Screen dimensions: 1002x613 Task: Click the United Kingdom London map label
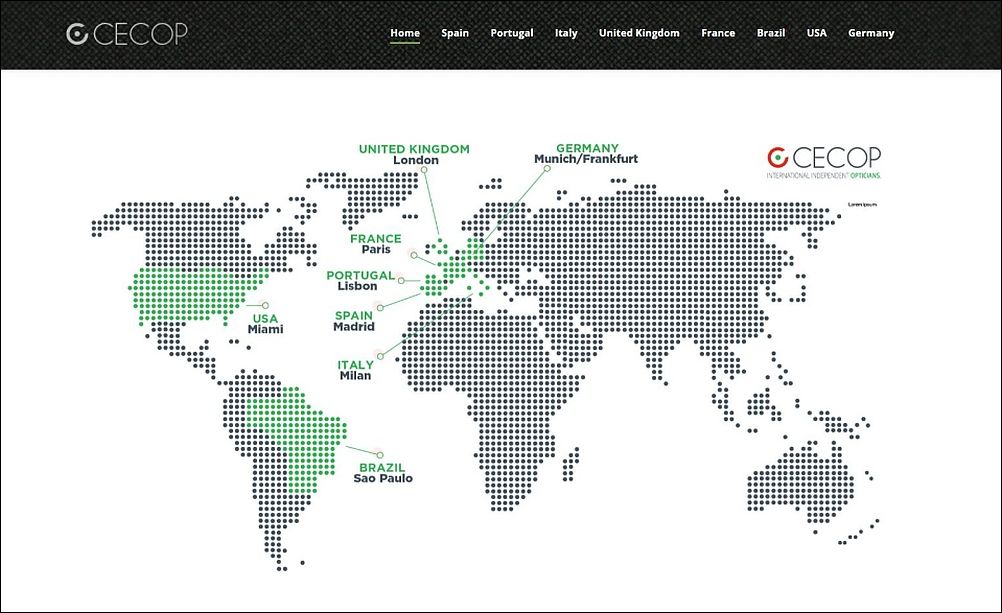coord(414,154)
